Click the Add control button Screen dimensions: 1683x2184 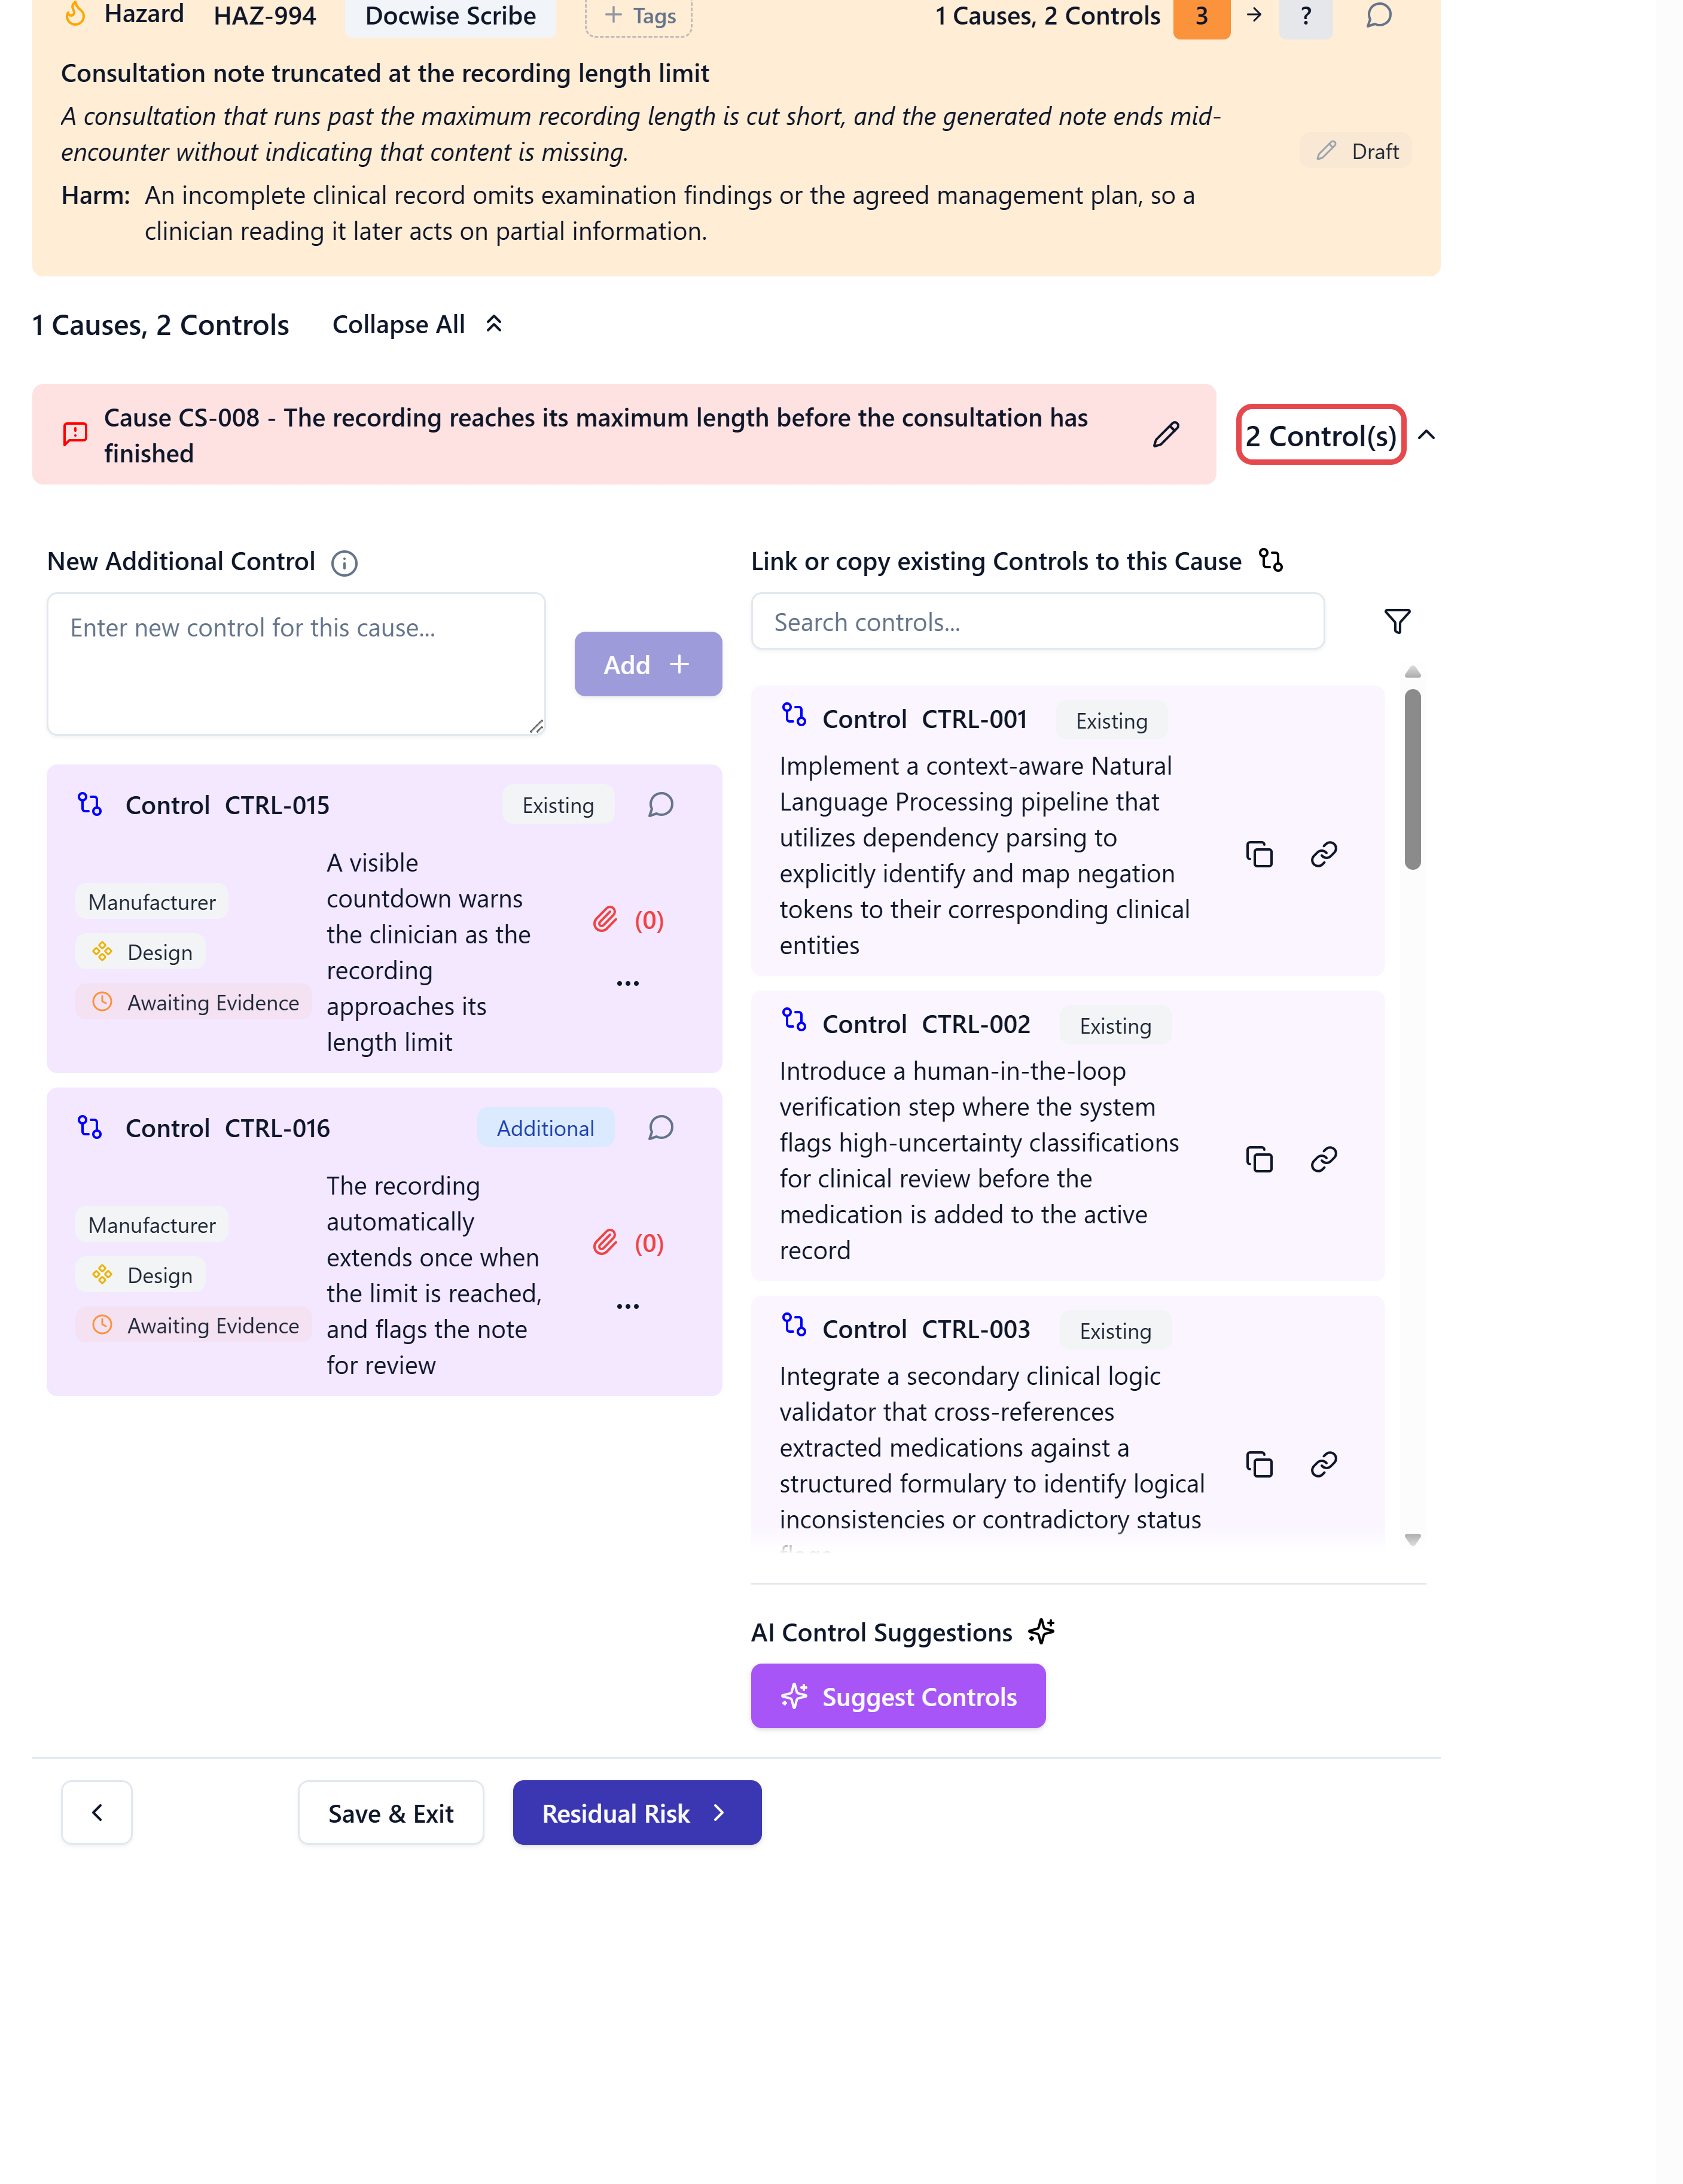[648, 664]
